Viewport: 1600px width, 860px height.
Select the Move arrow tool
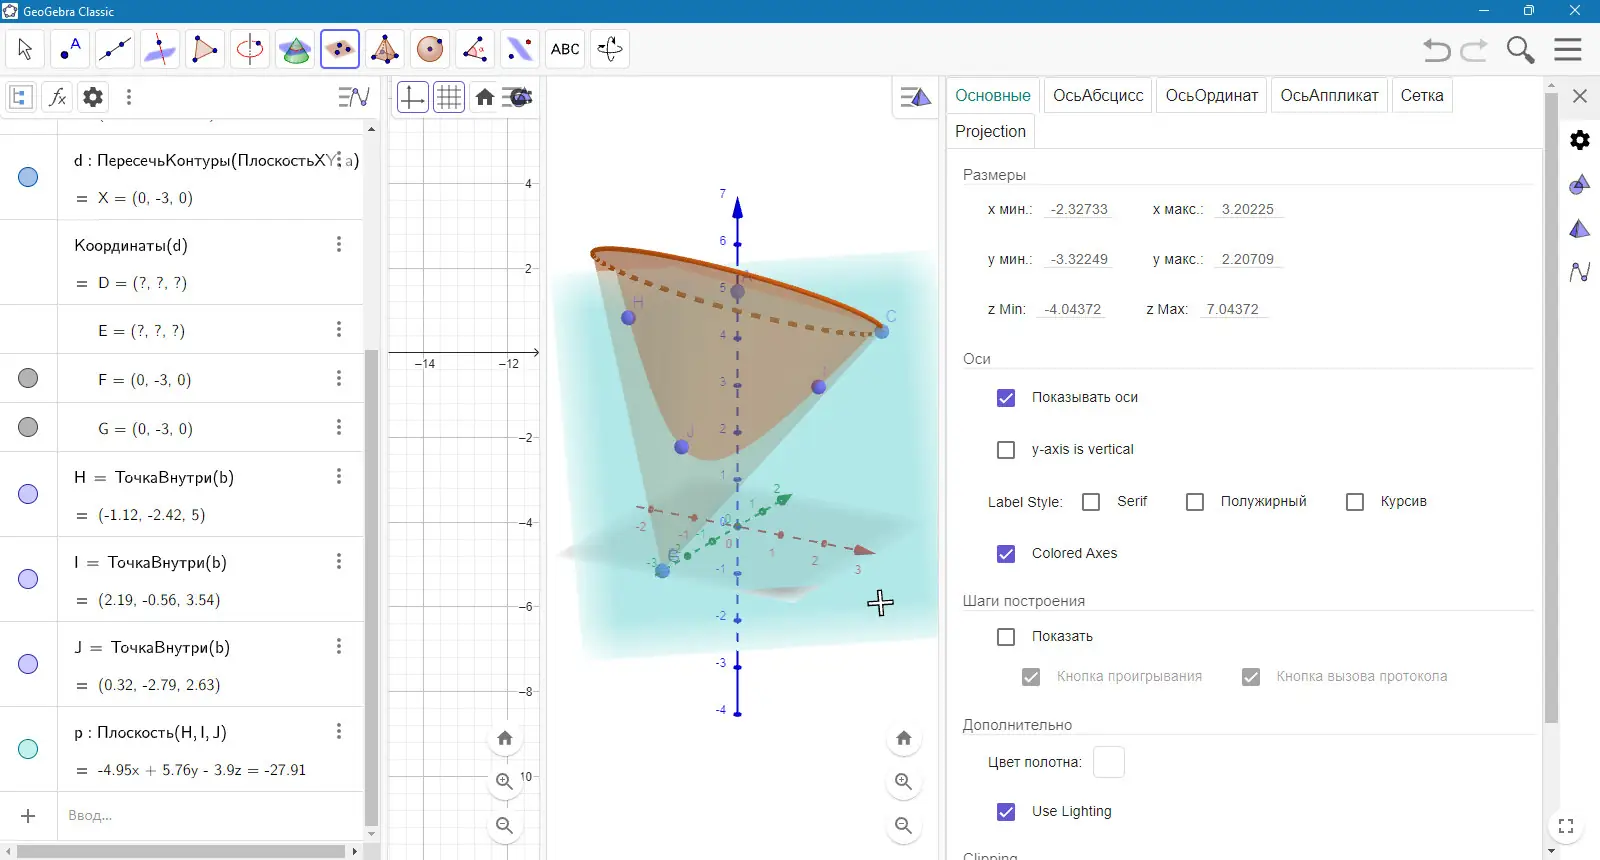(25, 49)
